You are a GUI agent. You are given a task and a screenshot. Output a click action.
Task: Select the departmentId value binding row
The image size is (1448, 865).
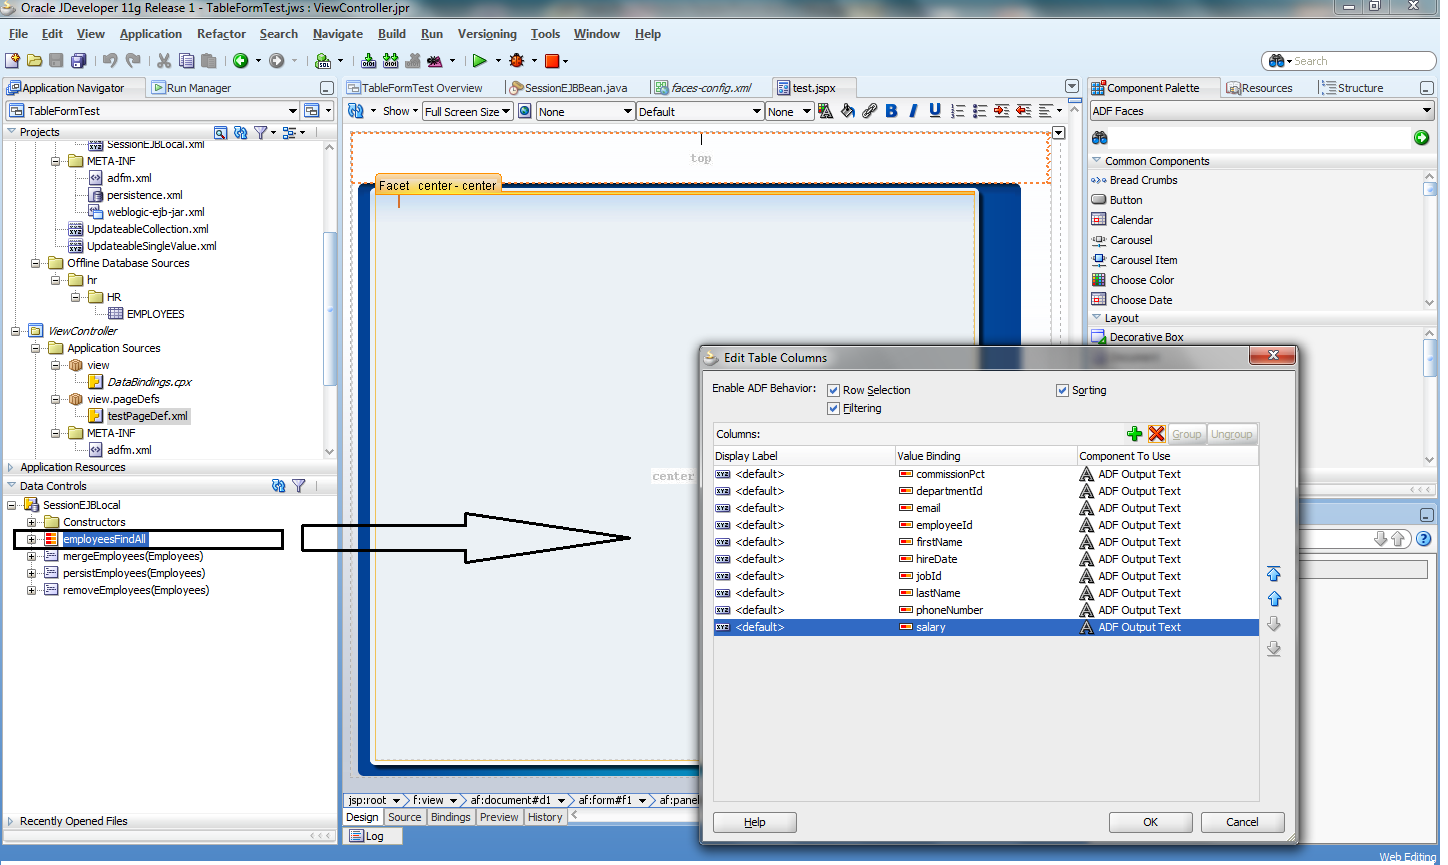949,491
